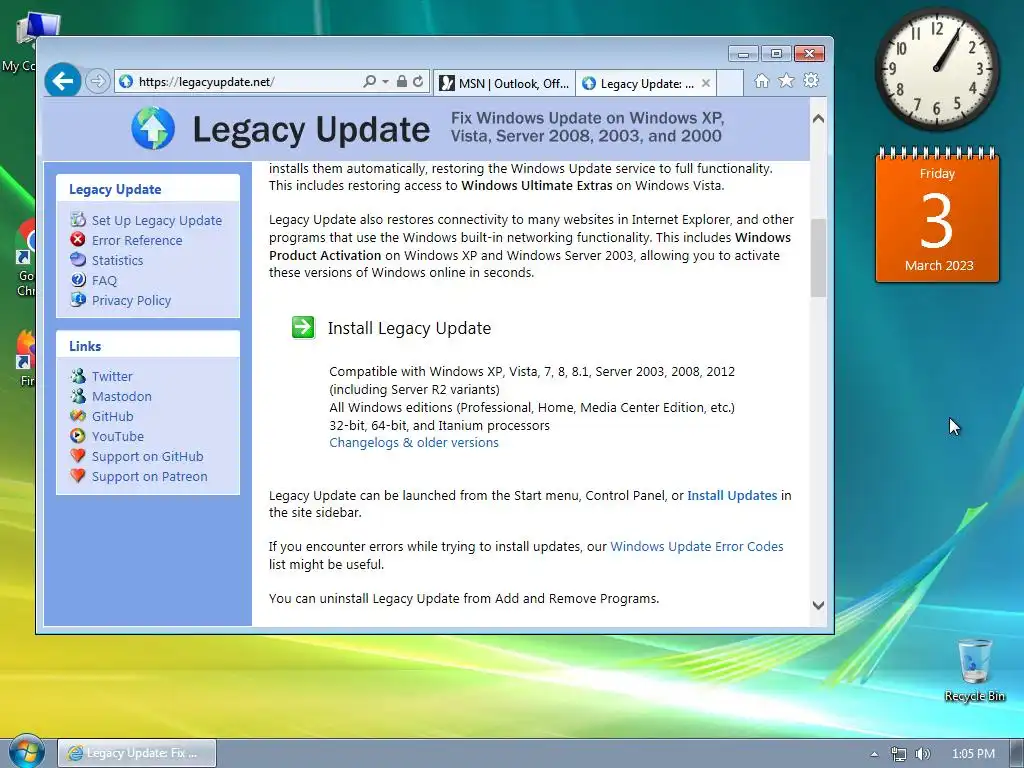1024x768 pixels.
Task: Click the FAQ question mark icon
Action: pyautogui.click(x=78, y=280)
